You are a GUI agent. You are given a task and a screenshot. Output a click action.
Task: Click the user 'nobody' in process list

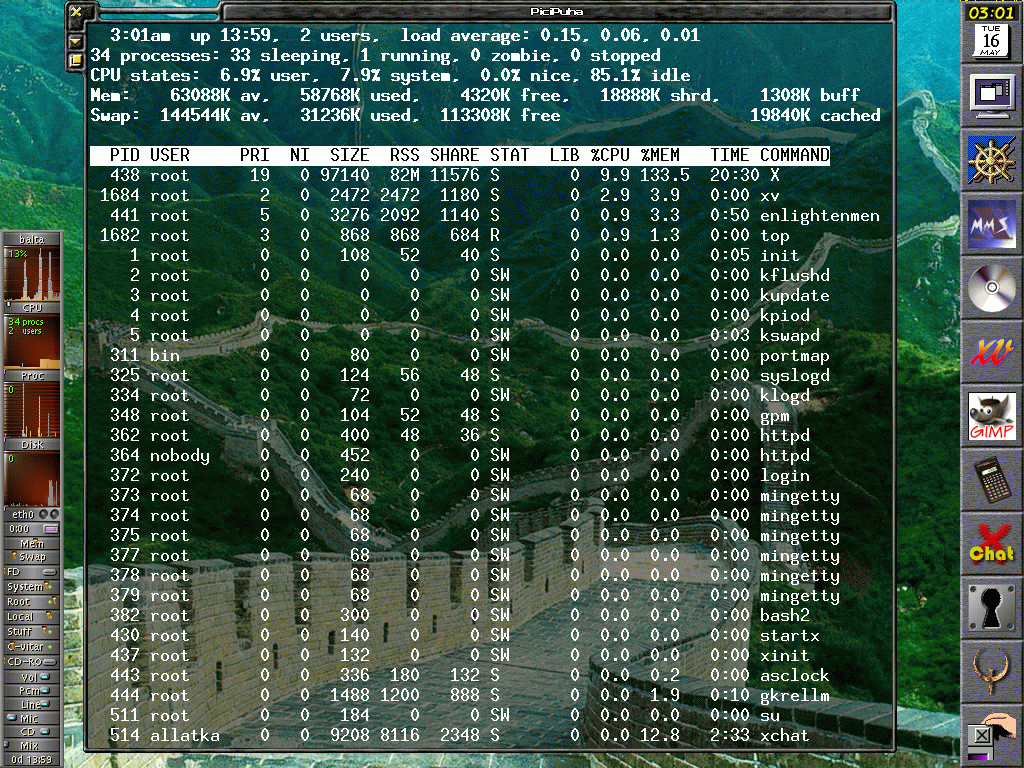(180, 455)
